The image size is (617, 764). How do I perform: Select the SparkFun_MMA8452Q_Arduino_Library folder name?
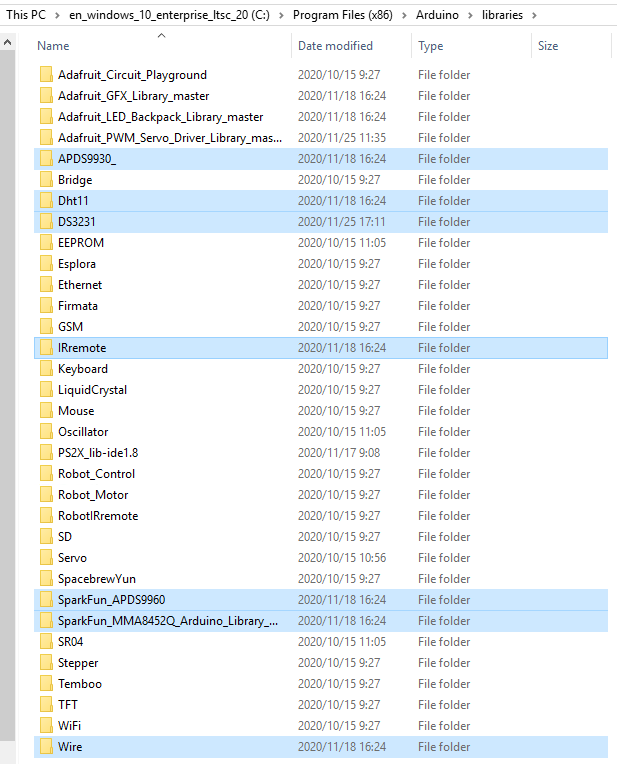tap(168, 621)
